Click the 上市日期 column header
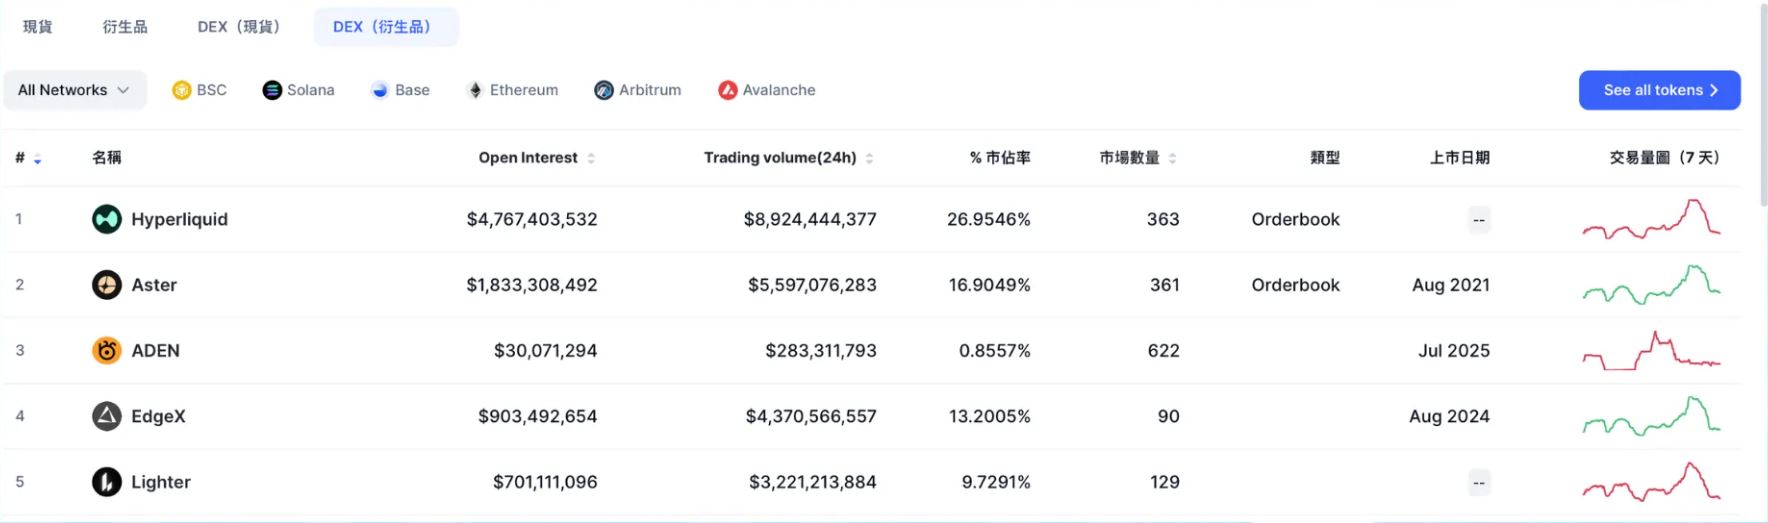This screenshot has height=523, width=1768. (x=1460, y=158)
